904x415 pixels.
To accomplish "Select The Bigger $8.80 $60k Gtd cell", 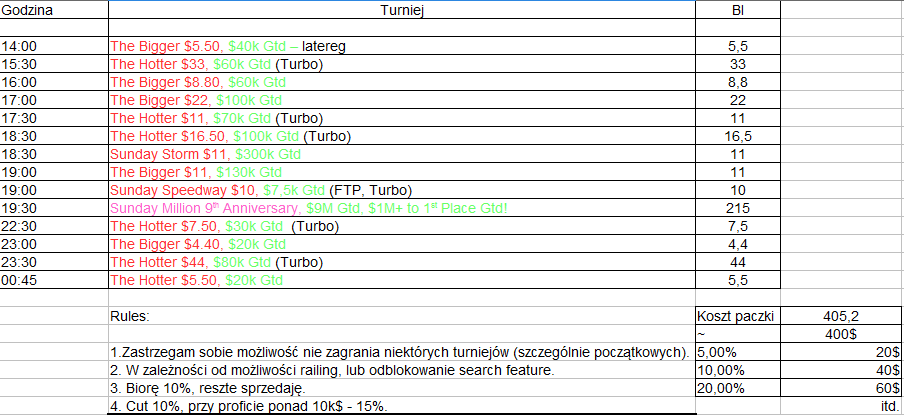I will (x=402, y=82).
